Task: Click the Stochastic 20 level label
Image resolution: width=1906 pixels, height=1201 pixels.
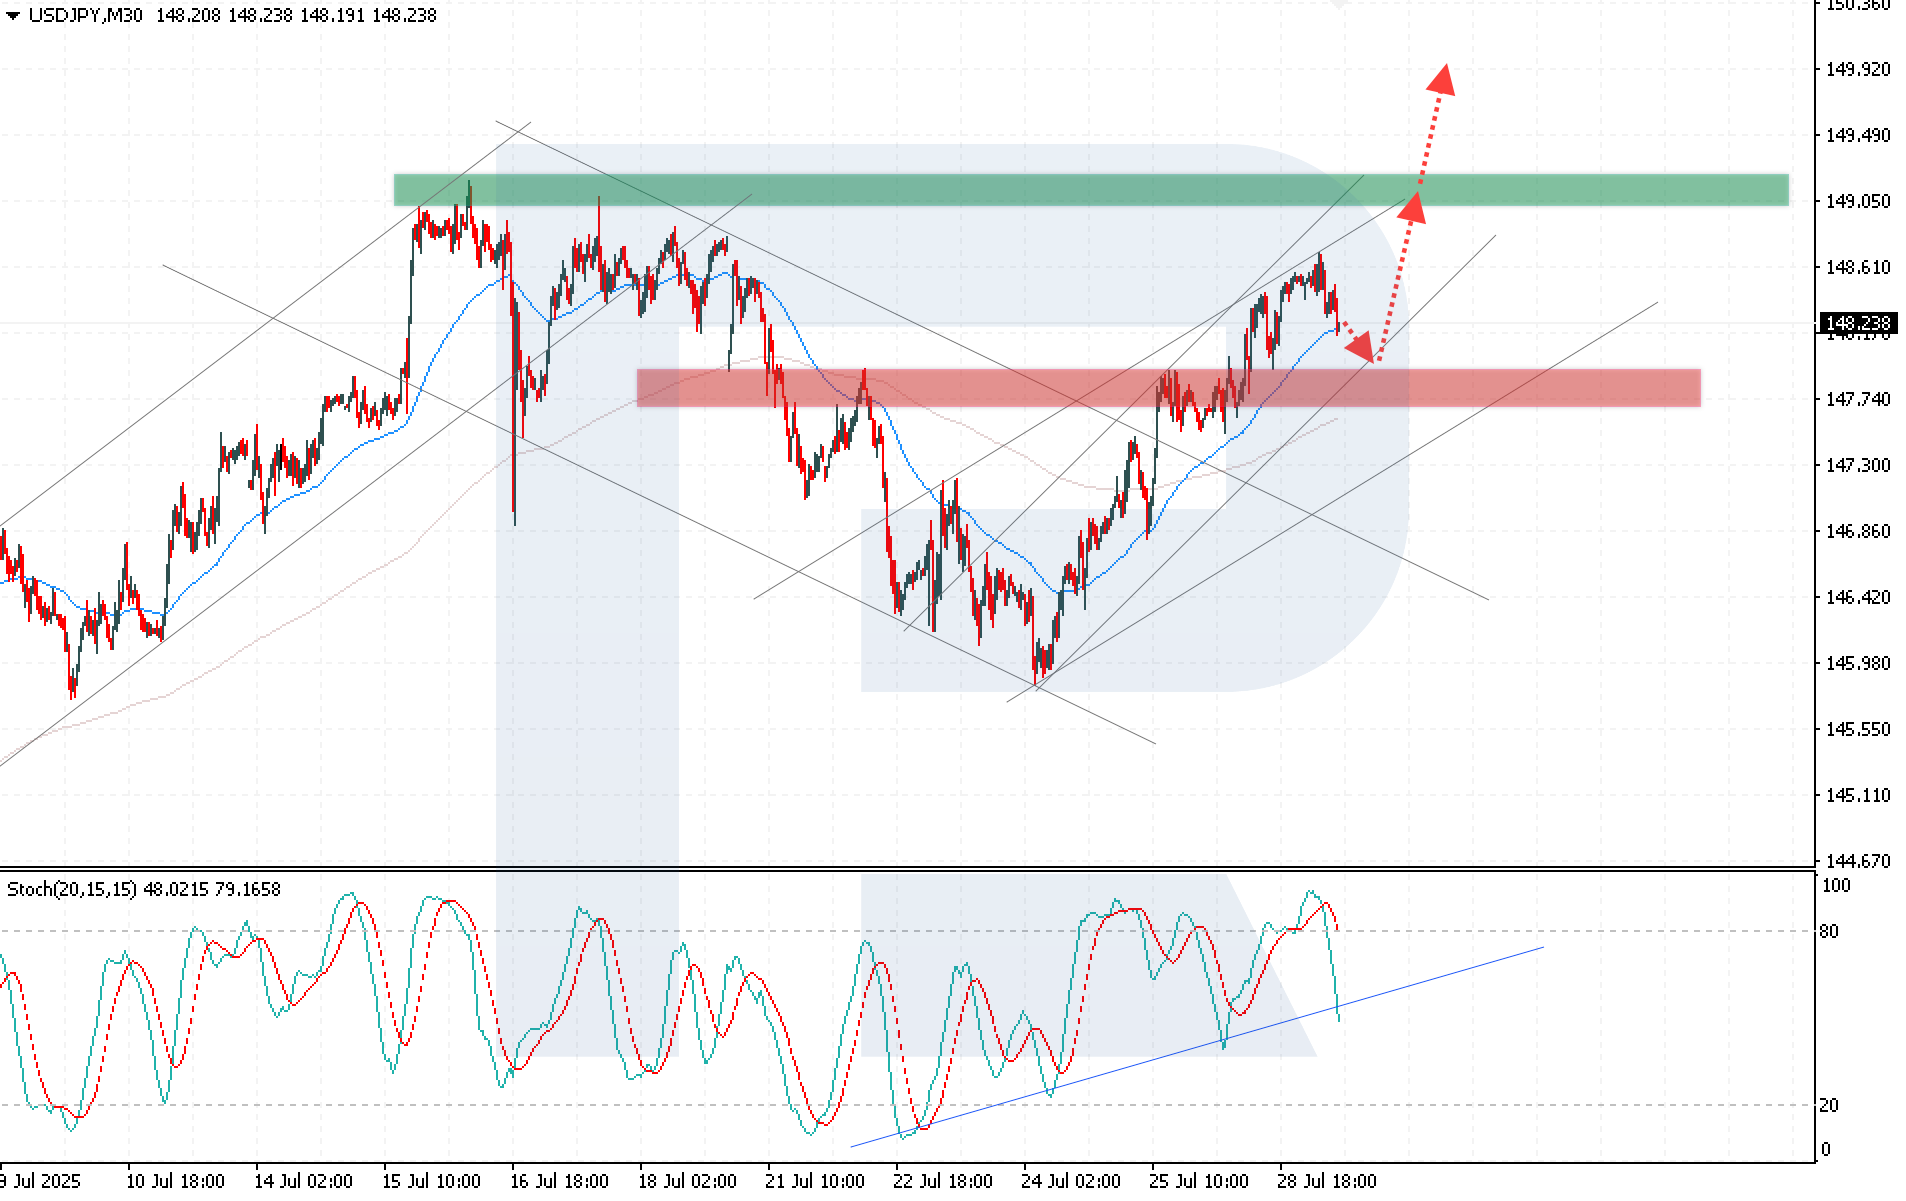Action: click(x=1829, y=1105)
